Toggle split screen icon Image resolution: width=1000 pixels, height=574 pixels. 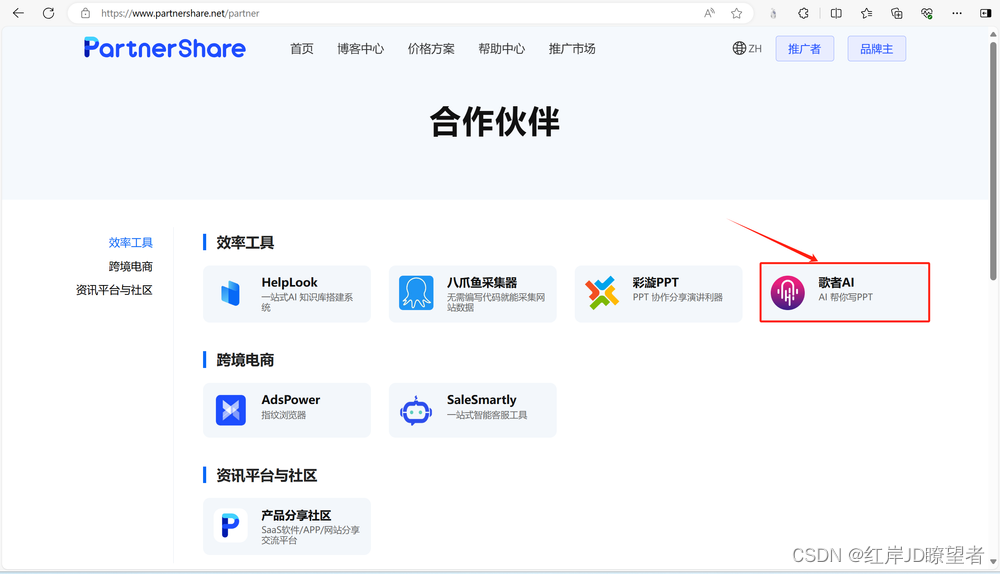tap(836, 13)
